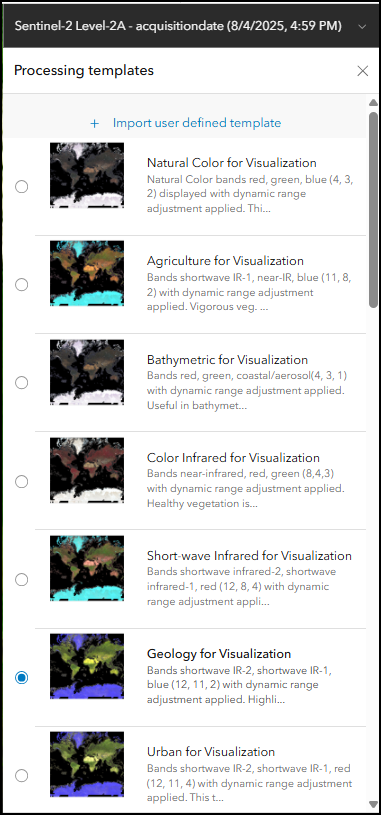Select Agriculture for Visualization radio button

[x=21, y=285]
